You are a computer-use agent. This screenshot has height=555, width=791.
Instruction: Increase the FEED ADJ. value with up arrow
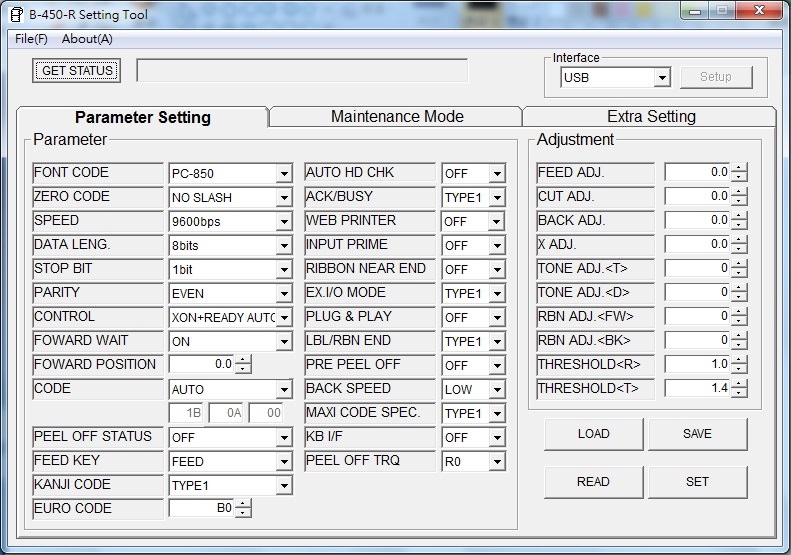click(x=739, y=168)
